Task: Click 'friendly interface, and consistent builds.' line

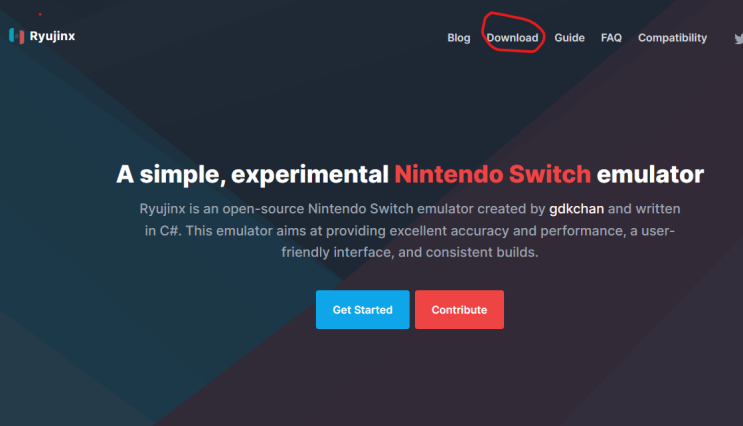Action: click(x=410, y=252)
